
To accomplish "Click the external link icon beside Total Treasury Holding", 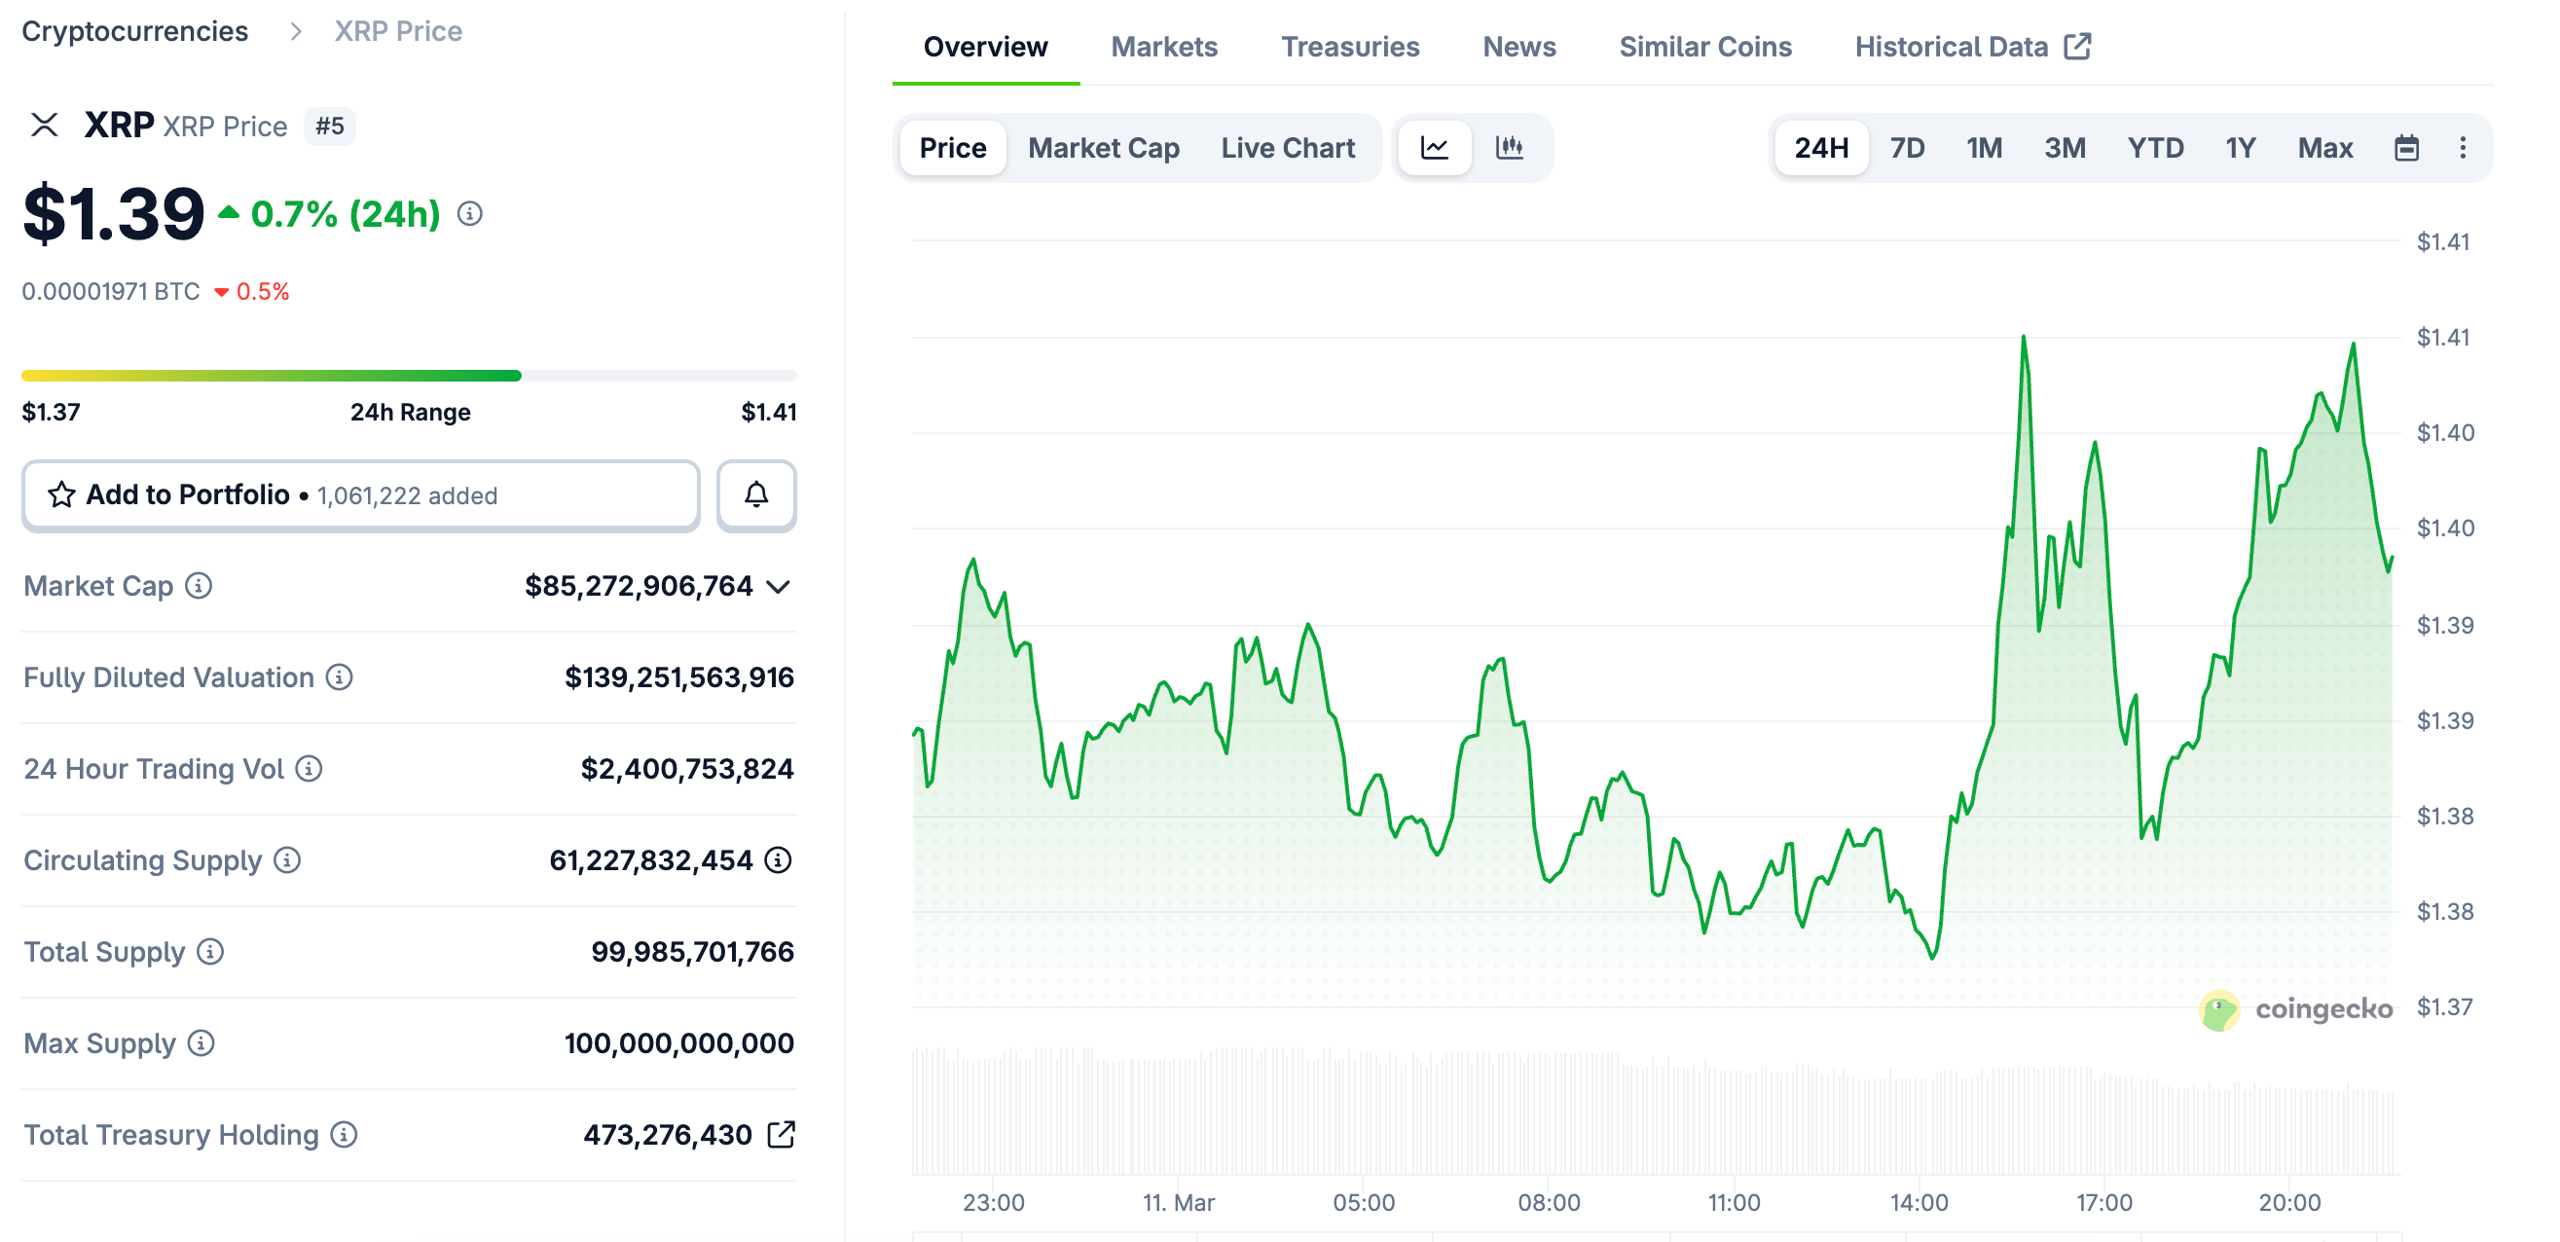I will pos(782,1134).
